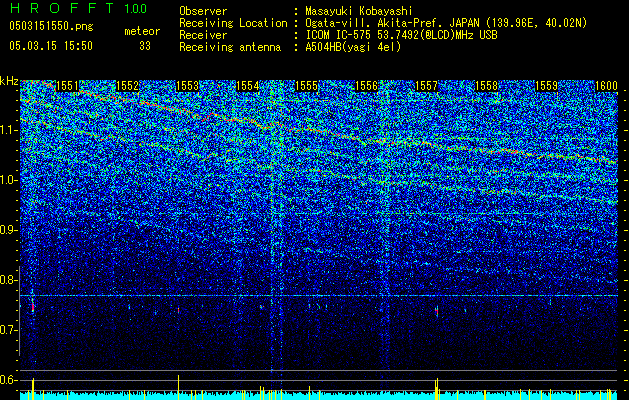Click the 1555 time marker

pyautogui.click(x=306, y=86)
